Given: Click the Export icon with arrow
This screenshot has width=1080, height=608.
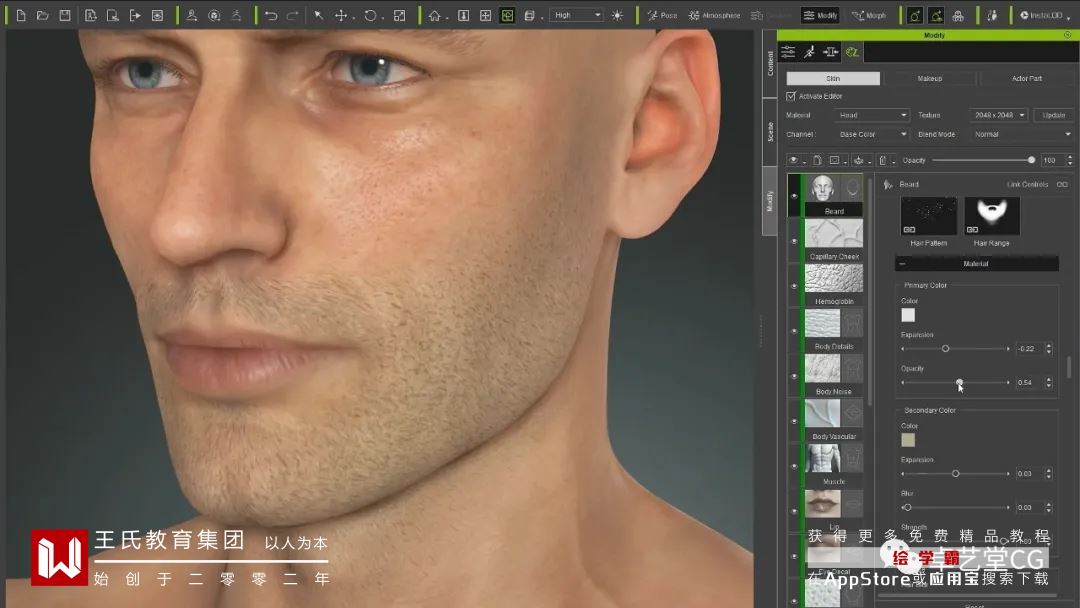Looking at the screenshot, I should pyautogui.click(x=135, y=15).
